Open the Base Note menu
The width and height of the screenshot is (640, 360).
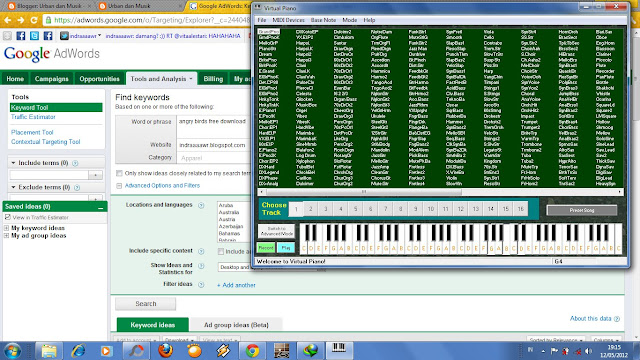tap(323, 20)
